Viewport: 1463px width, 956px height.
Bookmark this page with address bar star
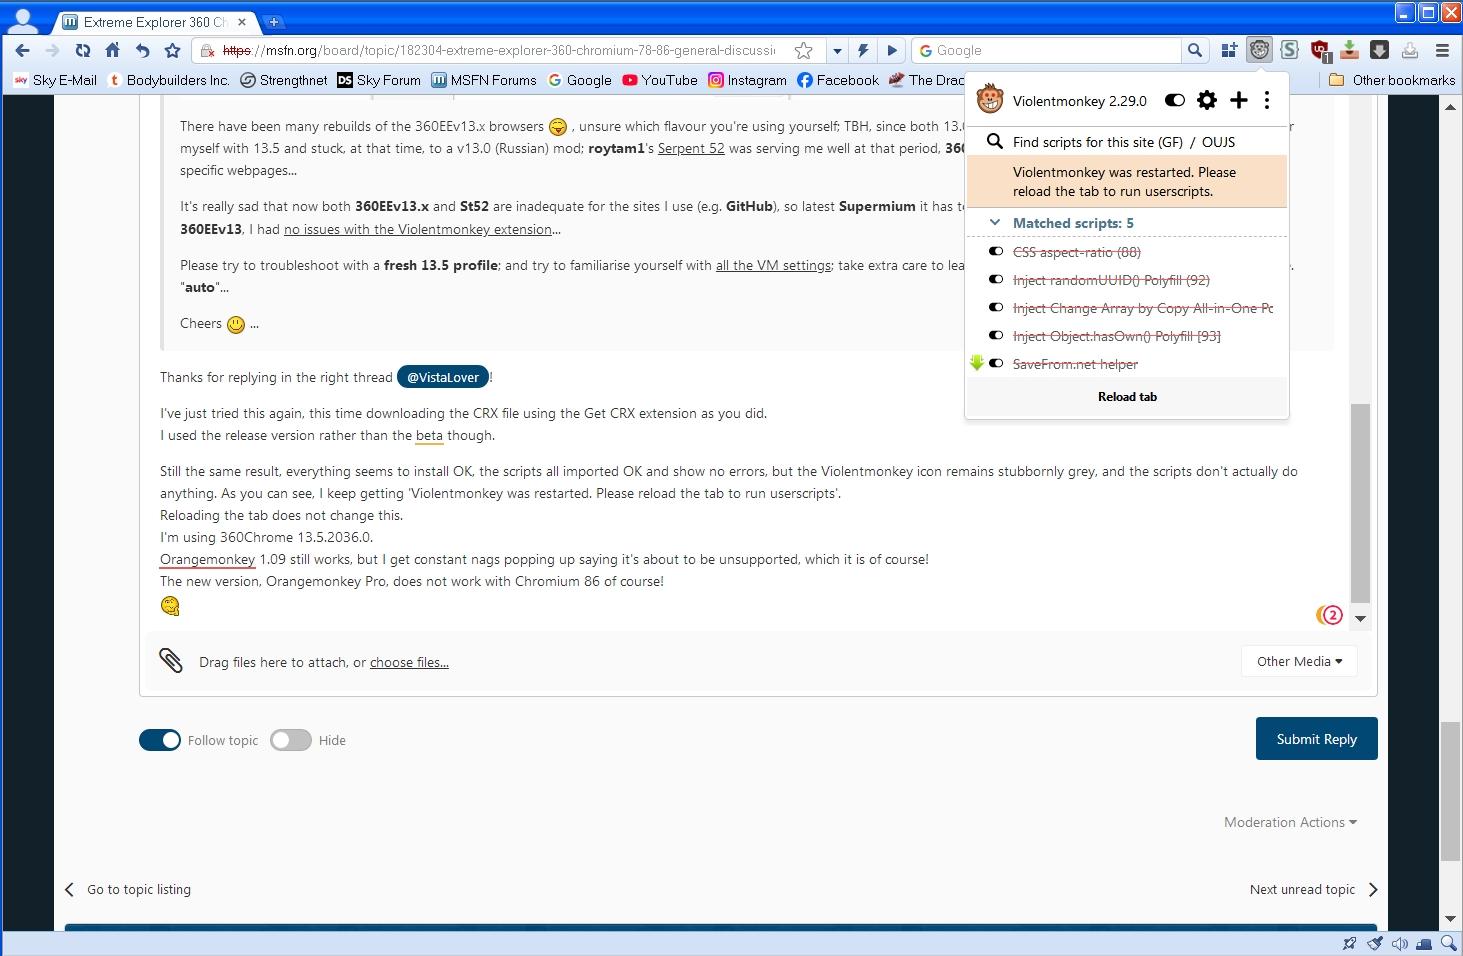[803, 50]
